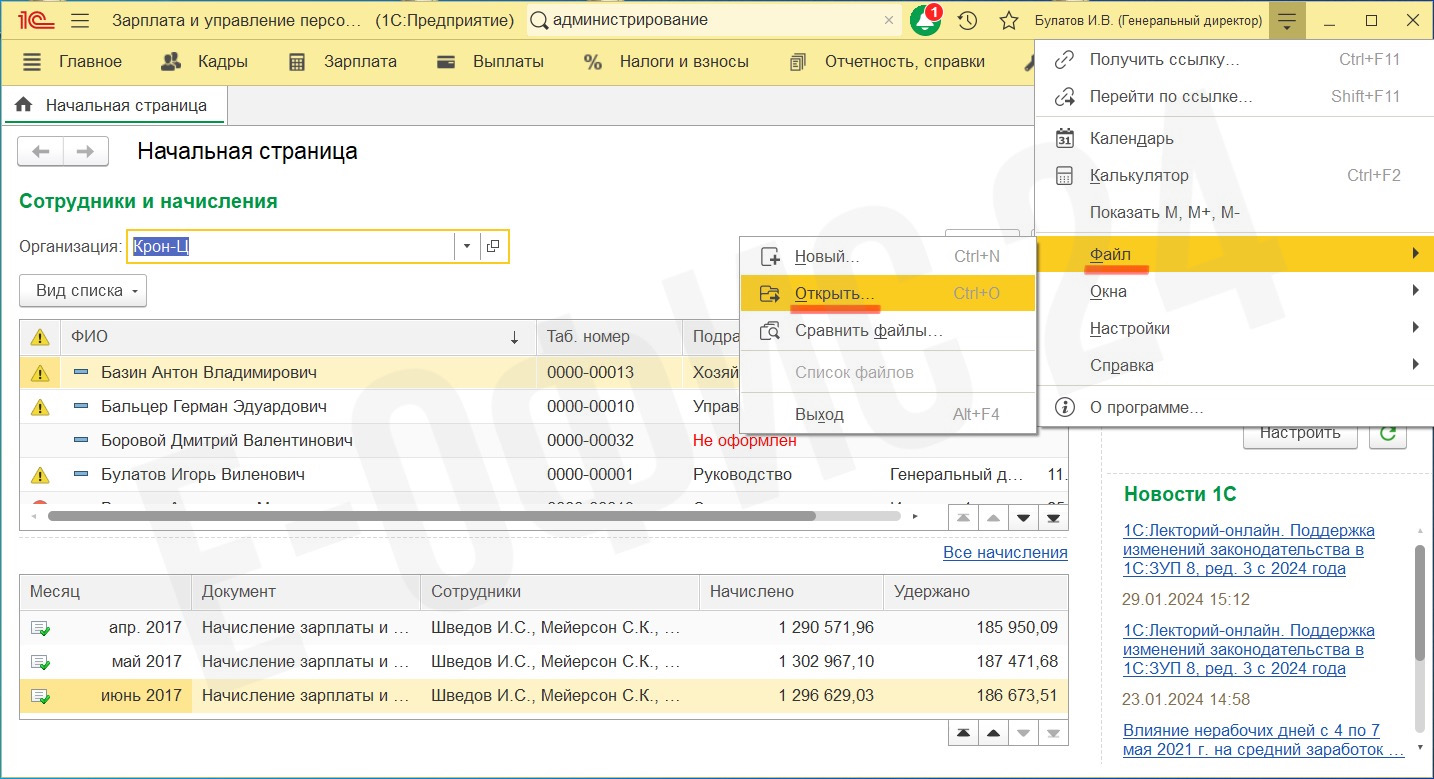Expand the Настройки submenu
The width and height of the screenshot is (1434, 779).
(1130, 328)
